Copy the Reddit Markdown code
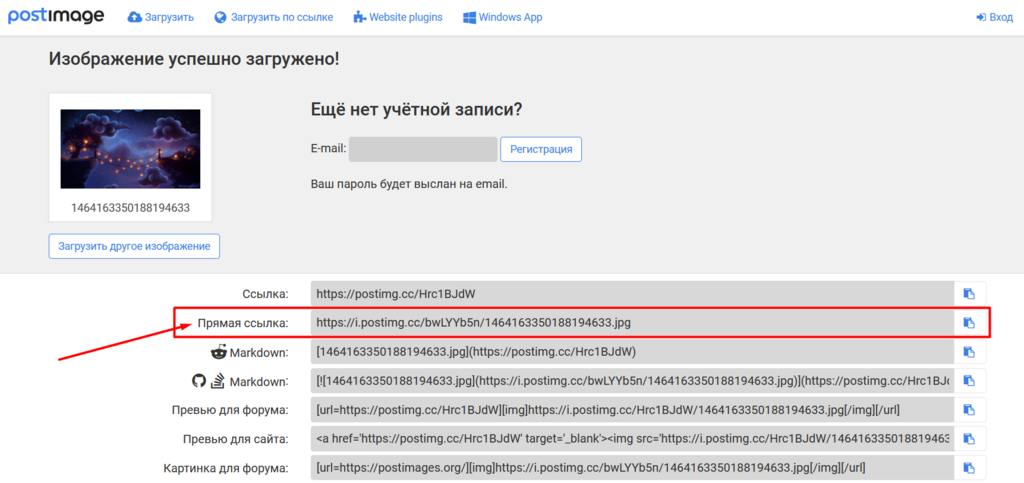1024x483 pixels. (x=968, y=352)
